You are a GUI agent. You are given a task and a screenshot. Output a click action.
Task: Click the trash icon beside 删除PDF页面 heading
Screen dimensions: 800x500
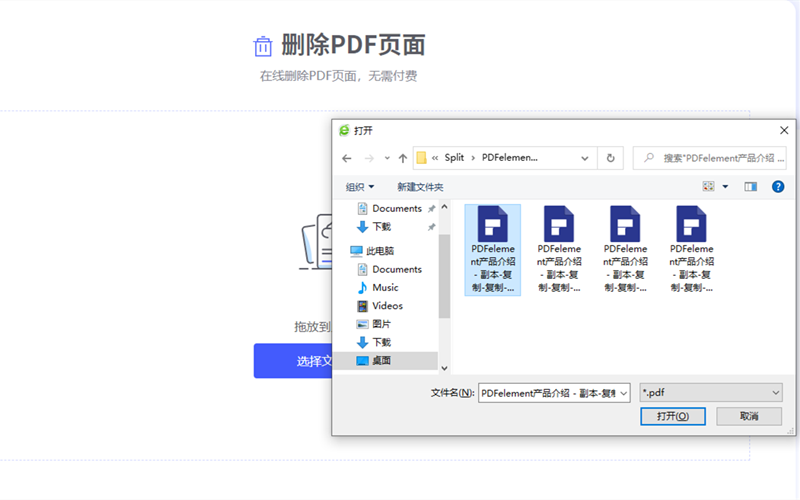tap(263, 46)
